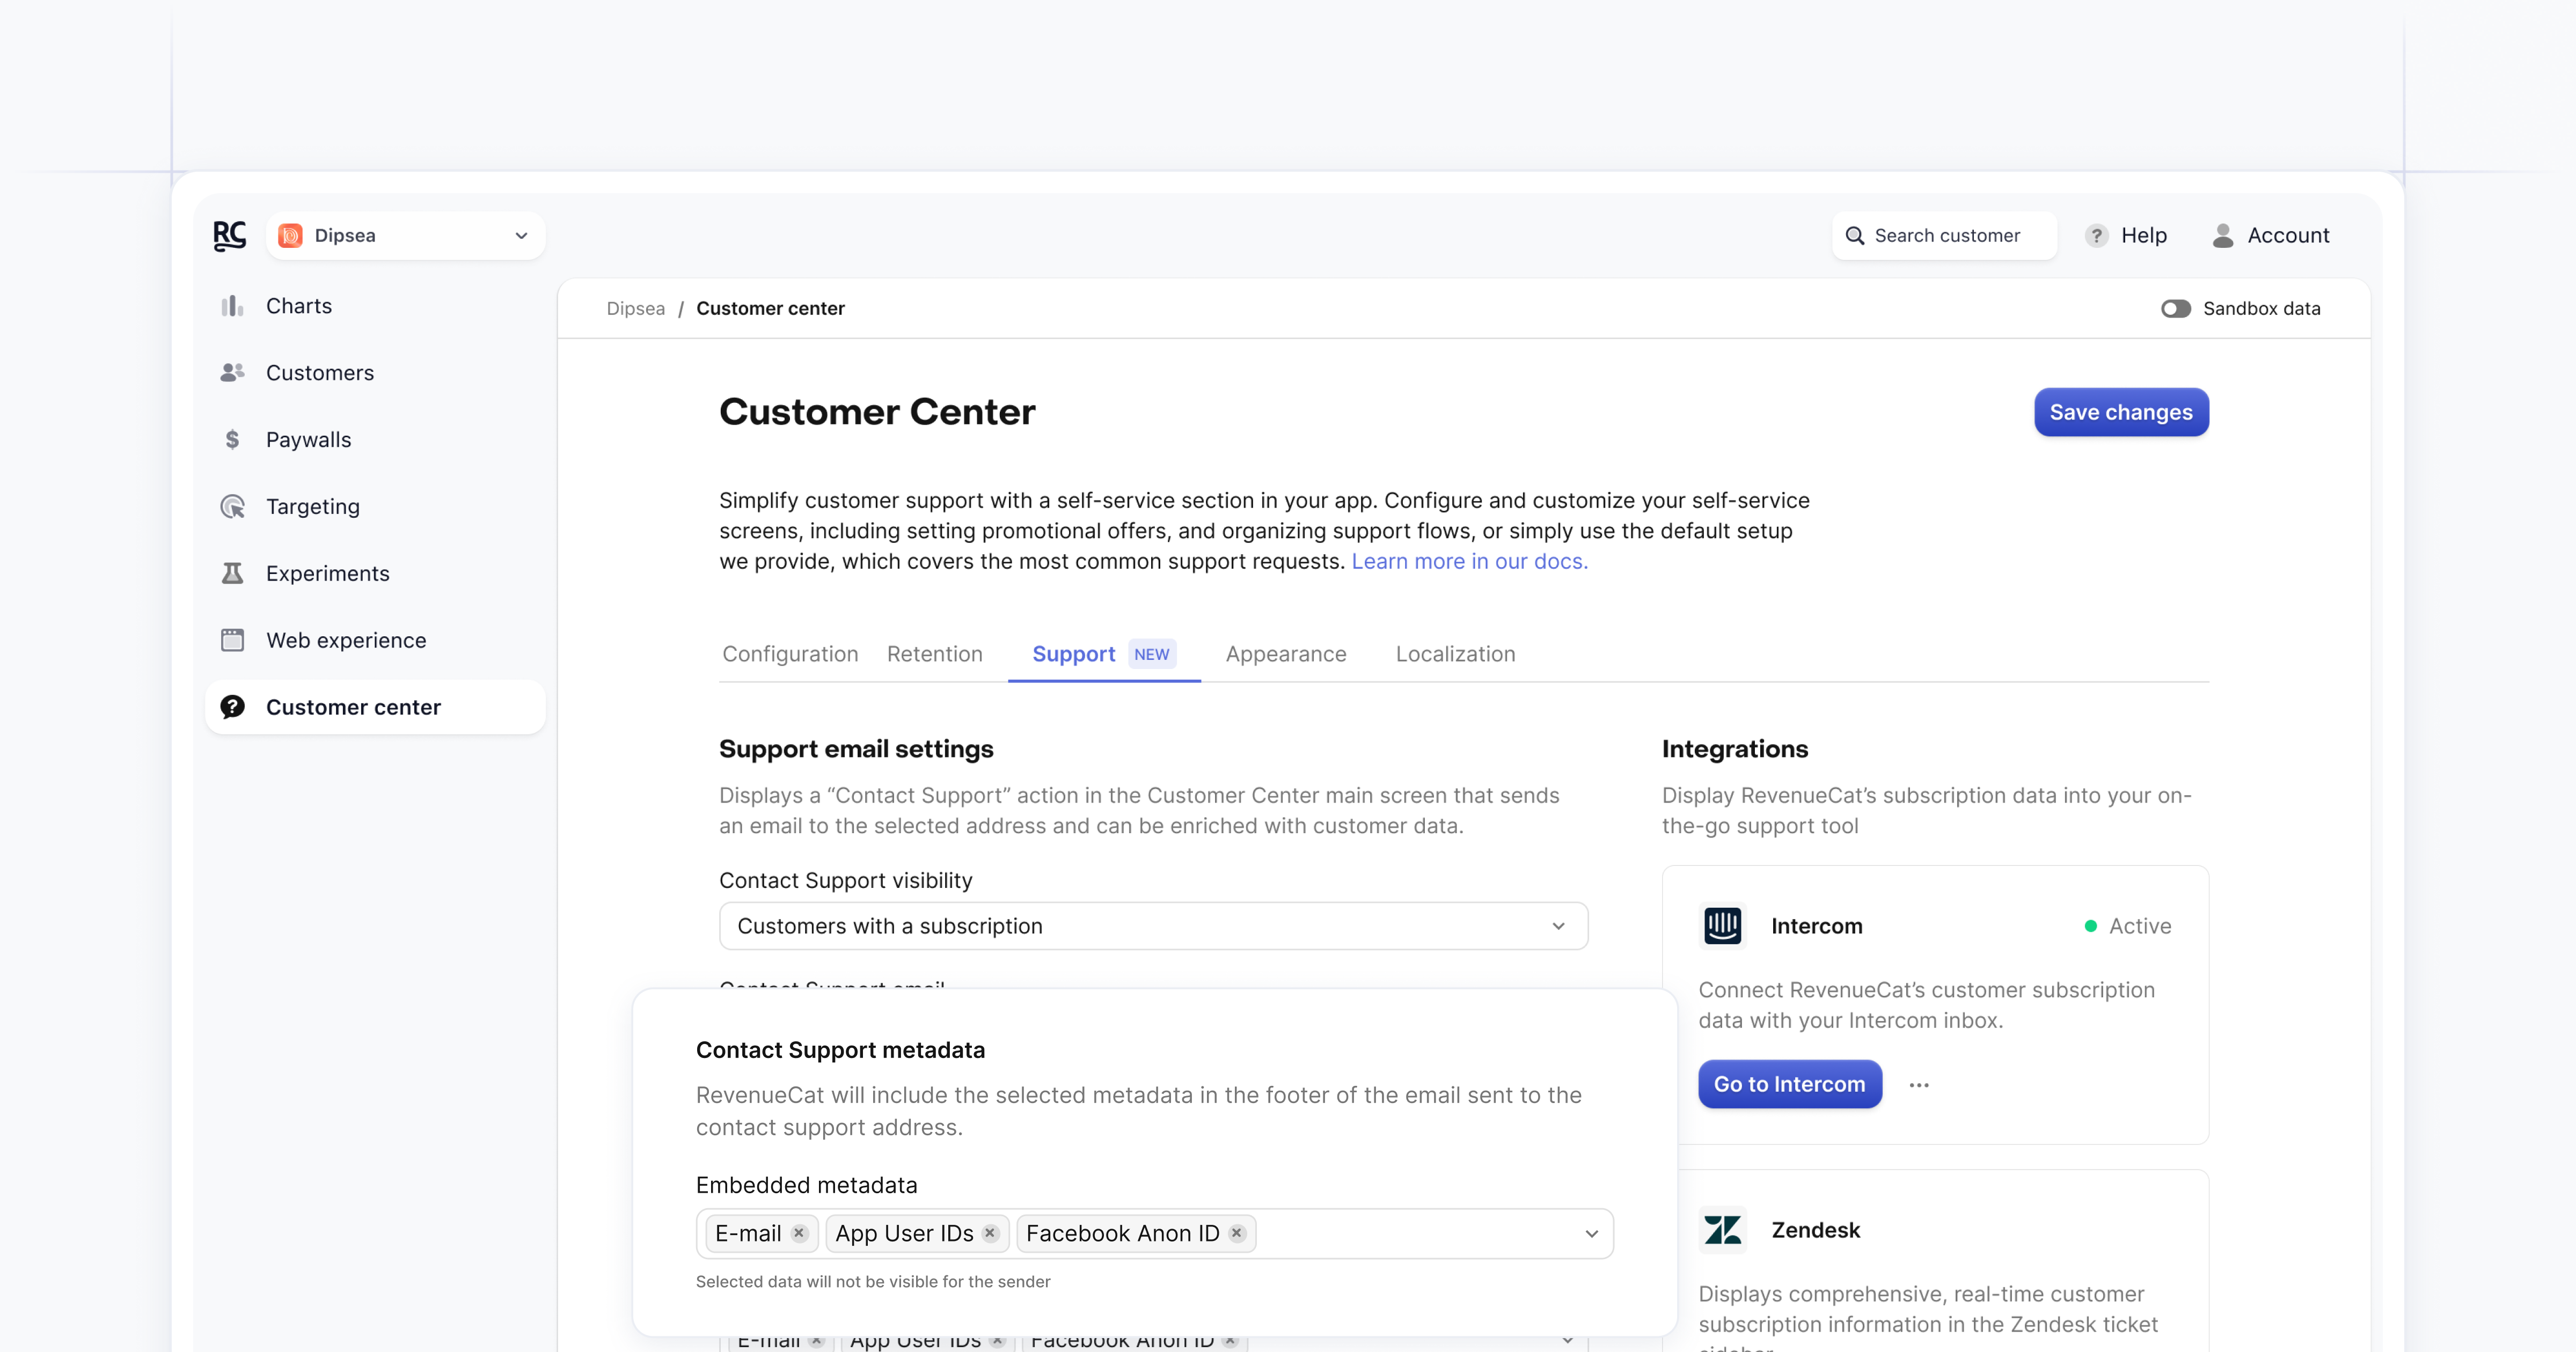Remove the Facebook Anon ID tag
This screenshot has width=2576, height=1352.
[x=1237, y=1233]
